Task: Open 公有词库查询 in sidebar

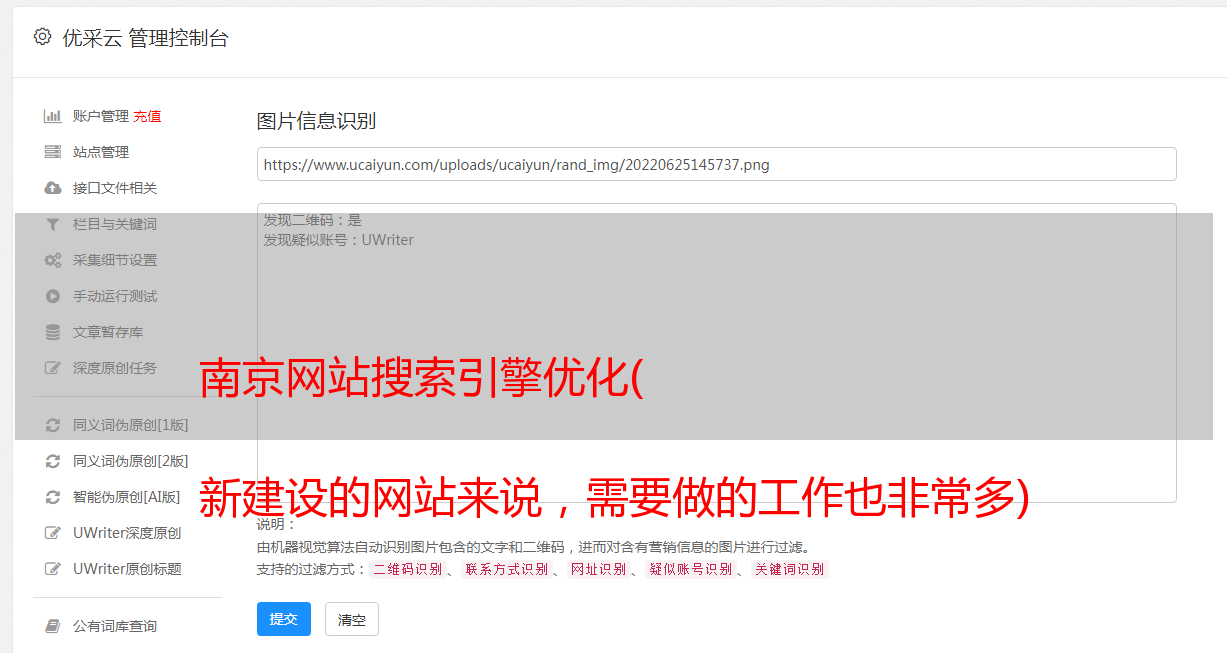Action: pos(115,626)
